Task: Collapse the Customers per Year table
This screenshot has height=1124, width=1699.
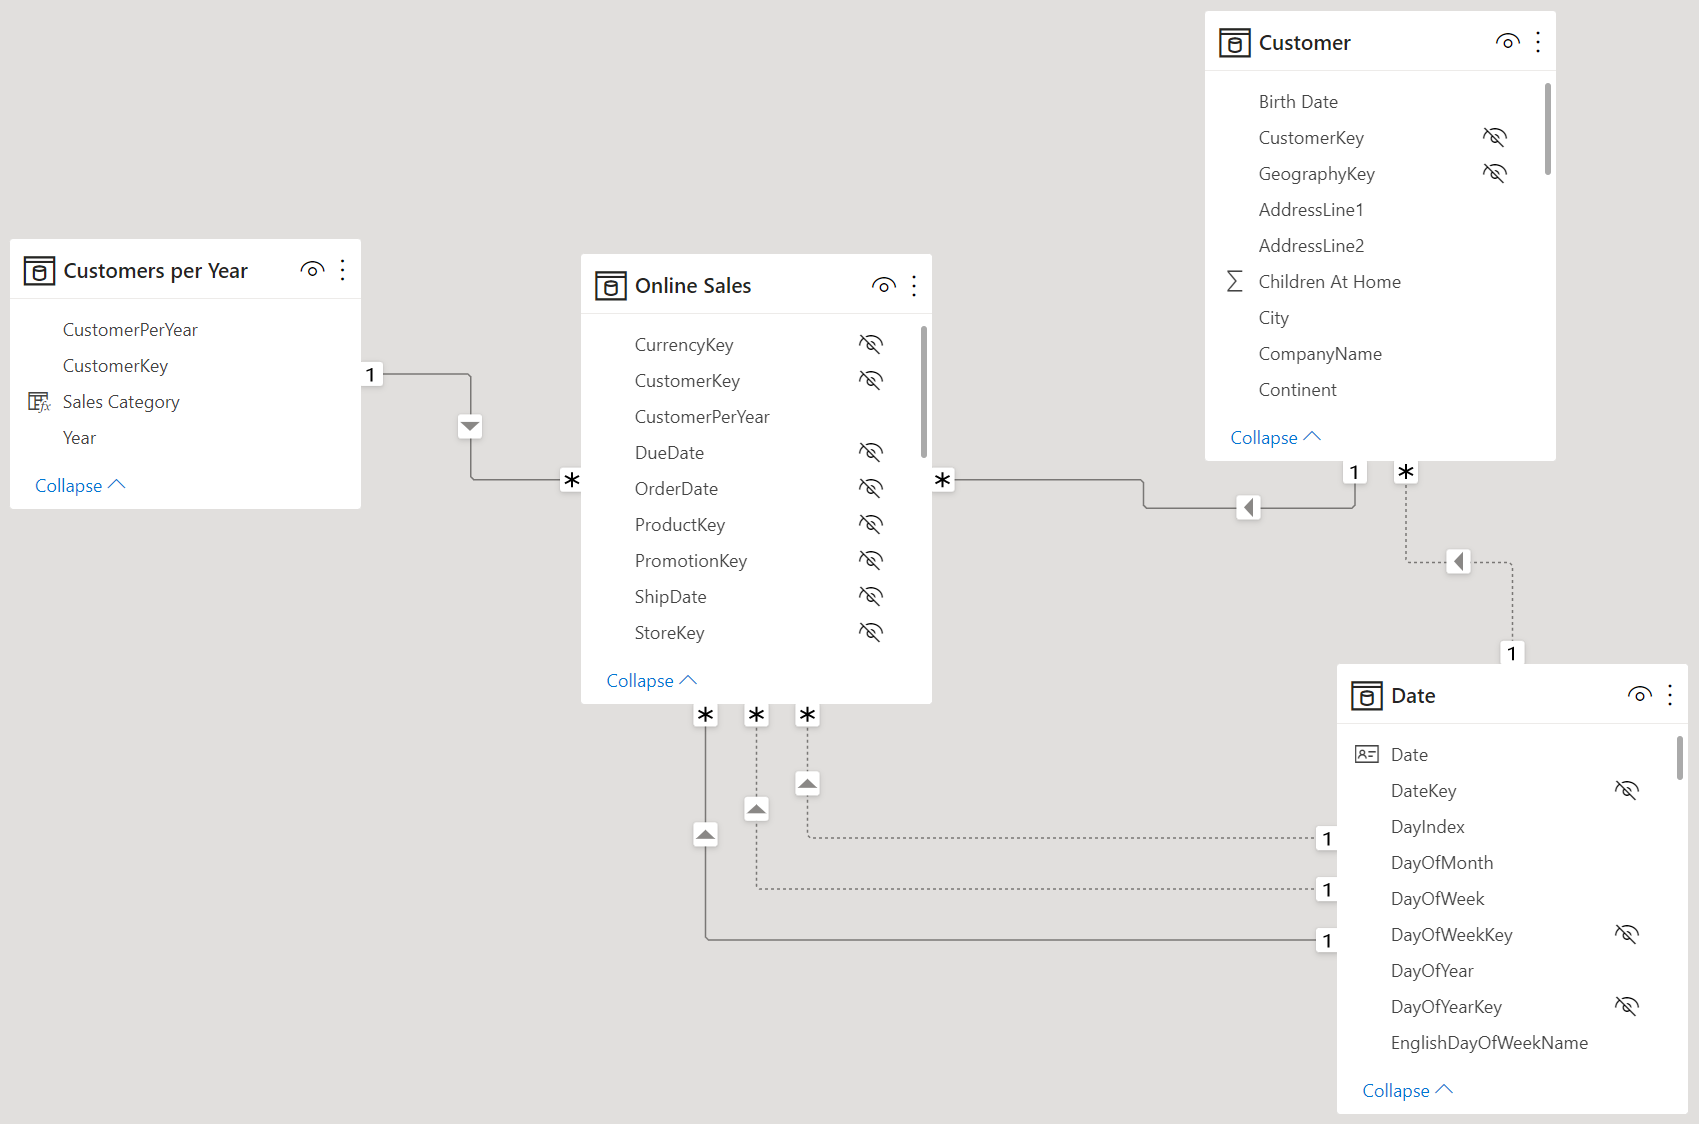Action: point(80,486)
